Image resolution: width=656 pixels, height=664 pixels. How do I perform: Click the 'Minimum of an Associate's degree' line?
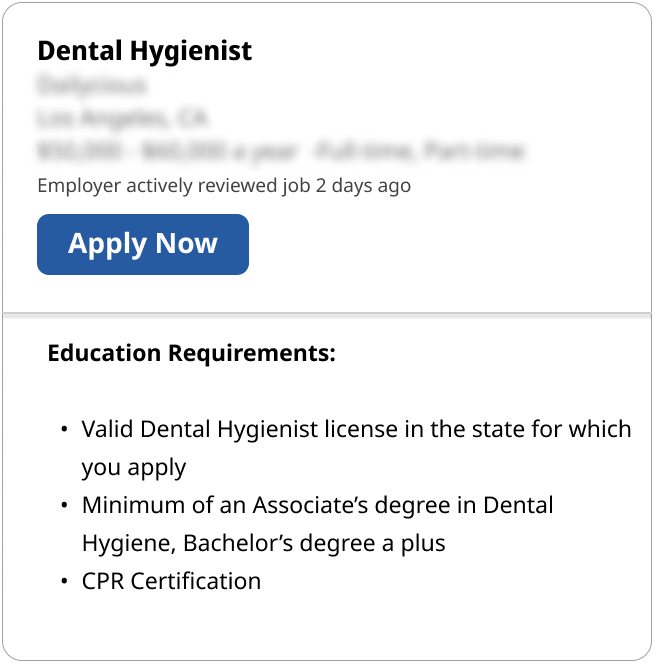point(317,505)
